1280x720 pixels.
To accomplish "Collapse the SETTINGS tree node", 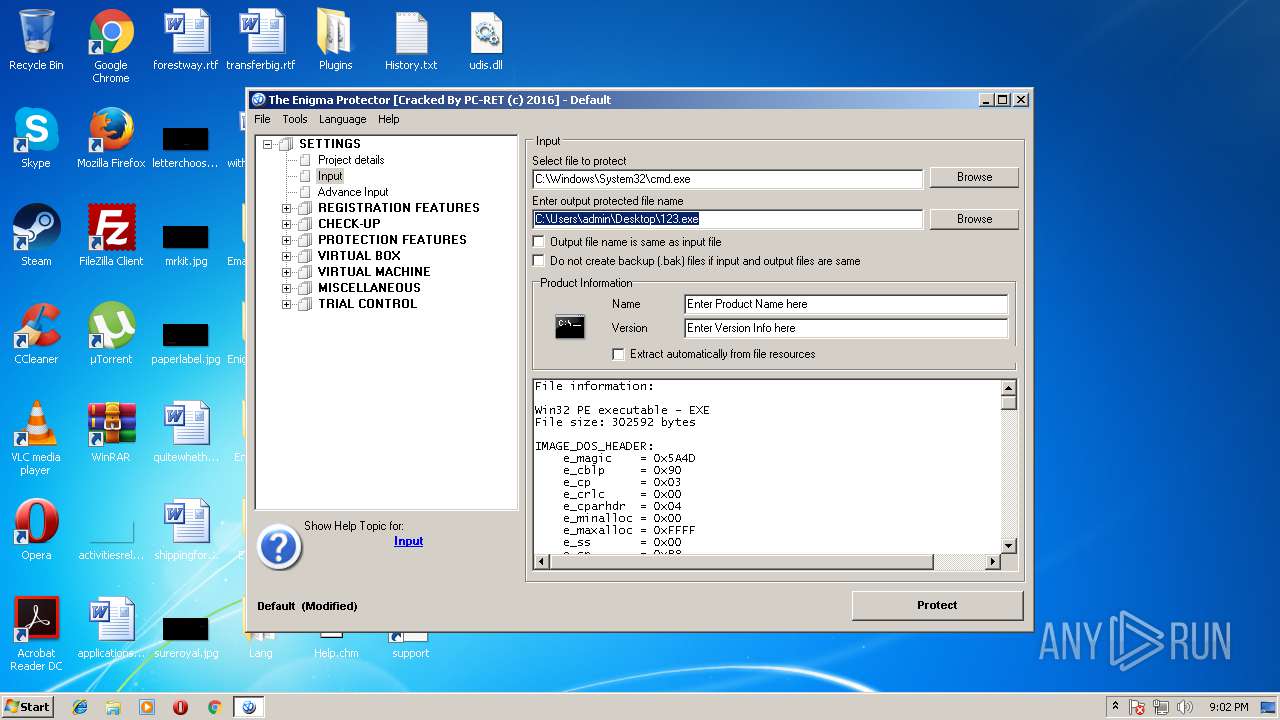I will click(268, 144).
